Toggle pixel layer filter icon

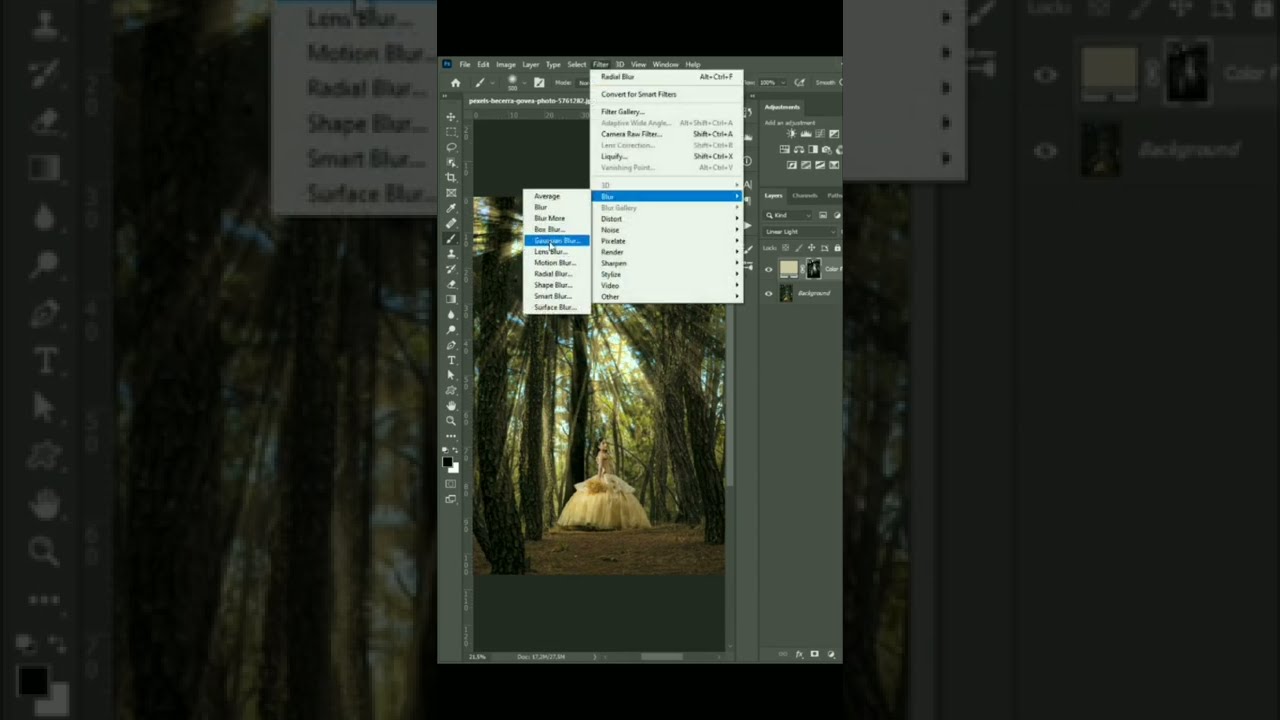pos(823,215)
